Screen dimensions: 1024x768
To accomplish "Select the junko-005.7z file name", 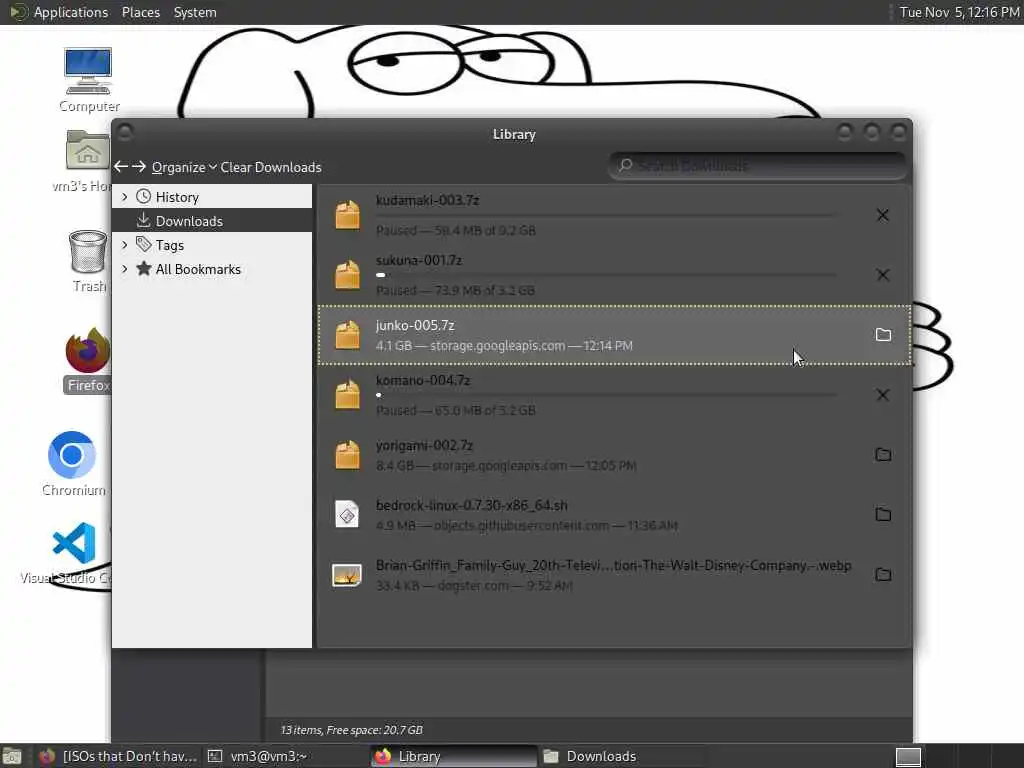I will (x=415, y=325).
